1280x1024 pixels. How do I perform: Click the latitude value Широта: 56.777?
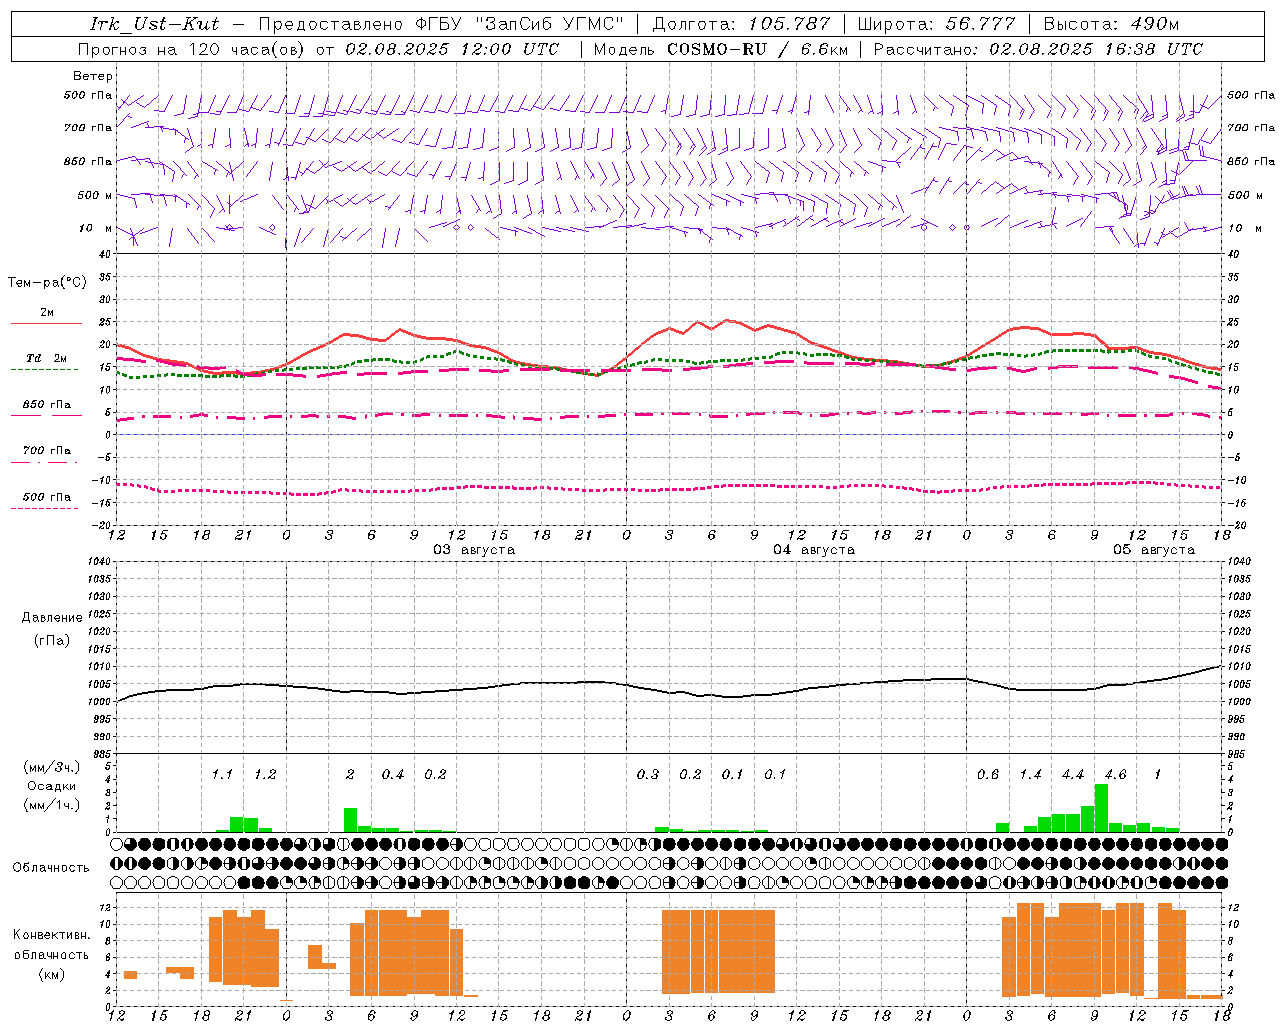[936, 23]
